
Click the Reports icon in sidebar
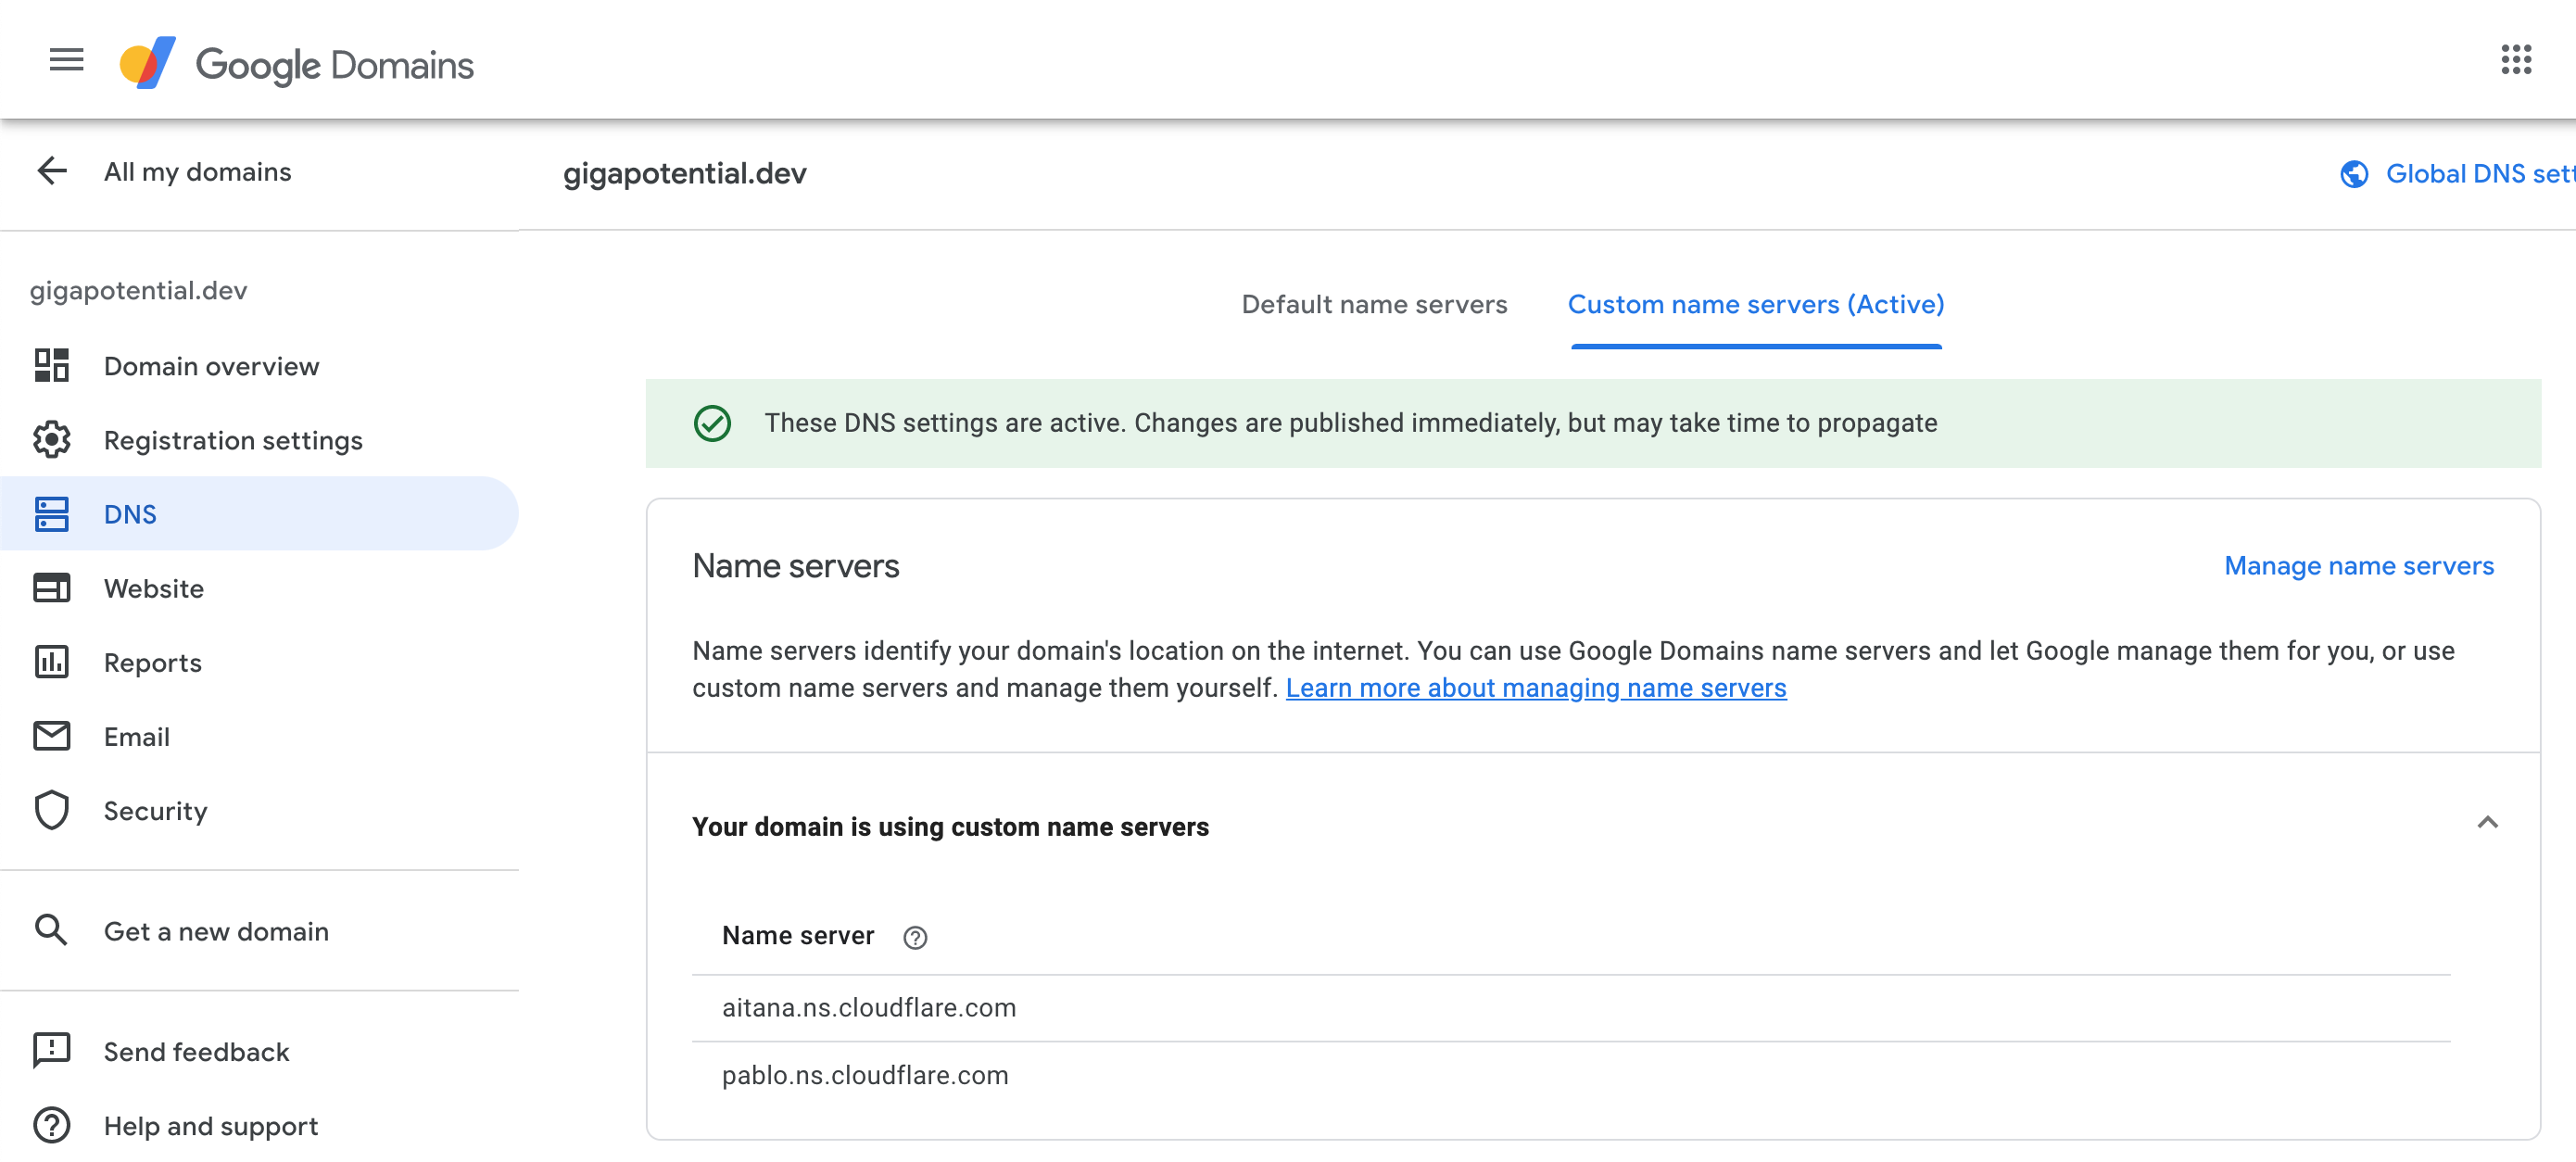55,663
